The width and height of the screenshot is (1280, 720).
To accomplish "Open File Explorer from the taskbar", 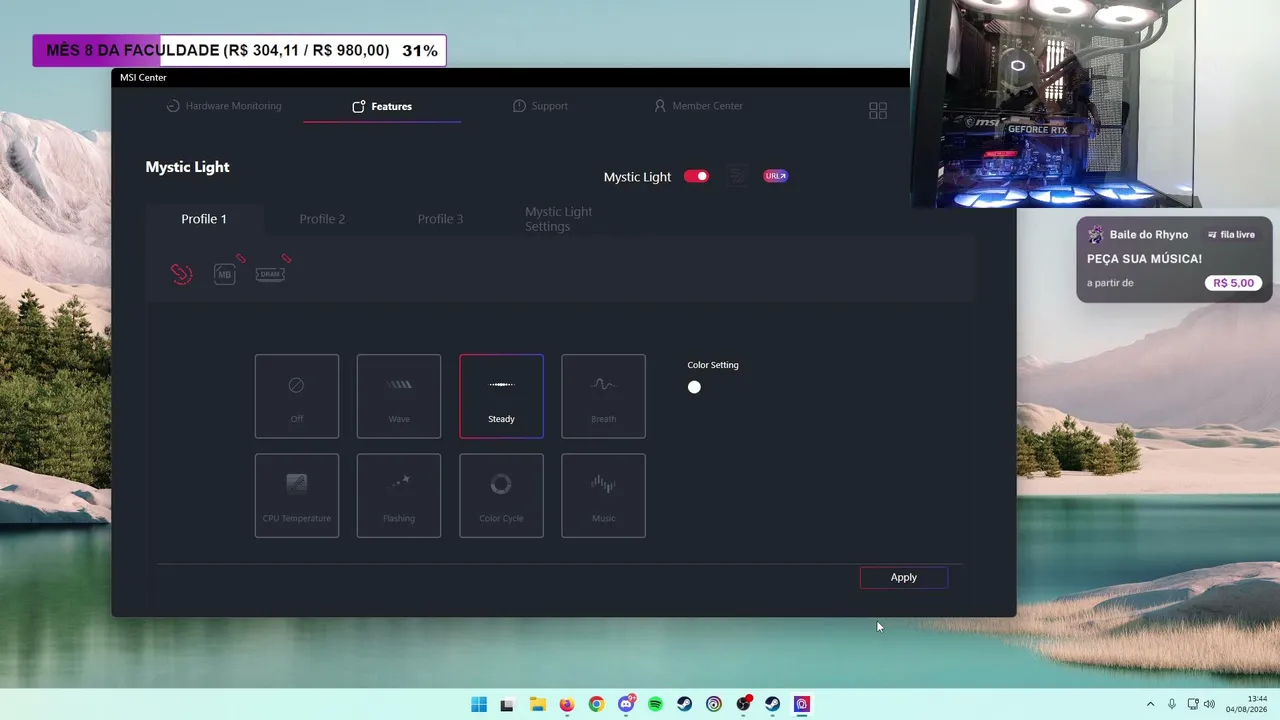I will click(x=537, y=704).
